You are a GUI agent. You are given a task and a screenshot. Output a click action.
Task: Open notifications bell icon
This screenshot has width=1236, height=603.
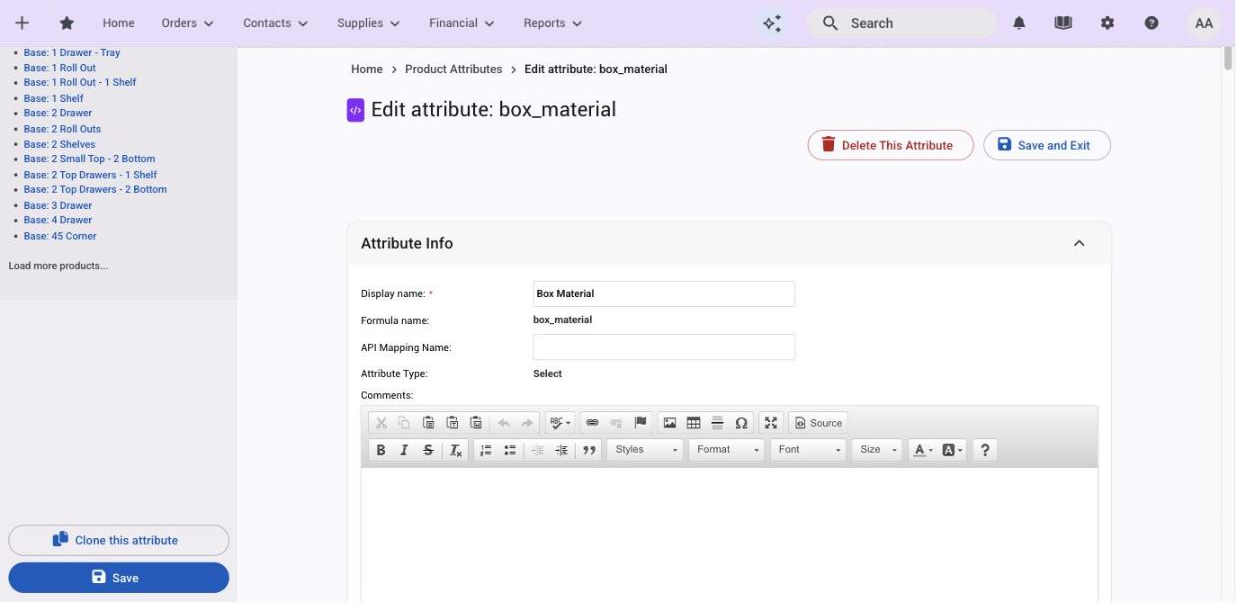[x=1019, y=23]
